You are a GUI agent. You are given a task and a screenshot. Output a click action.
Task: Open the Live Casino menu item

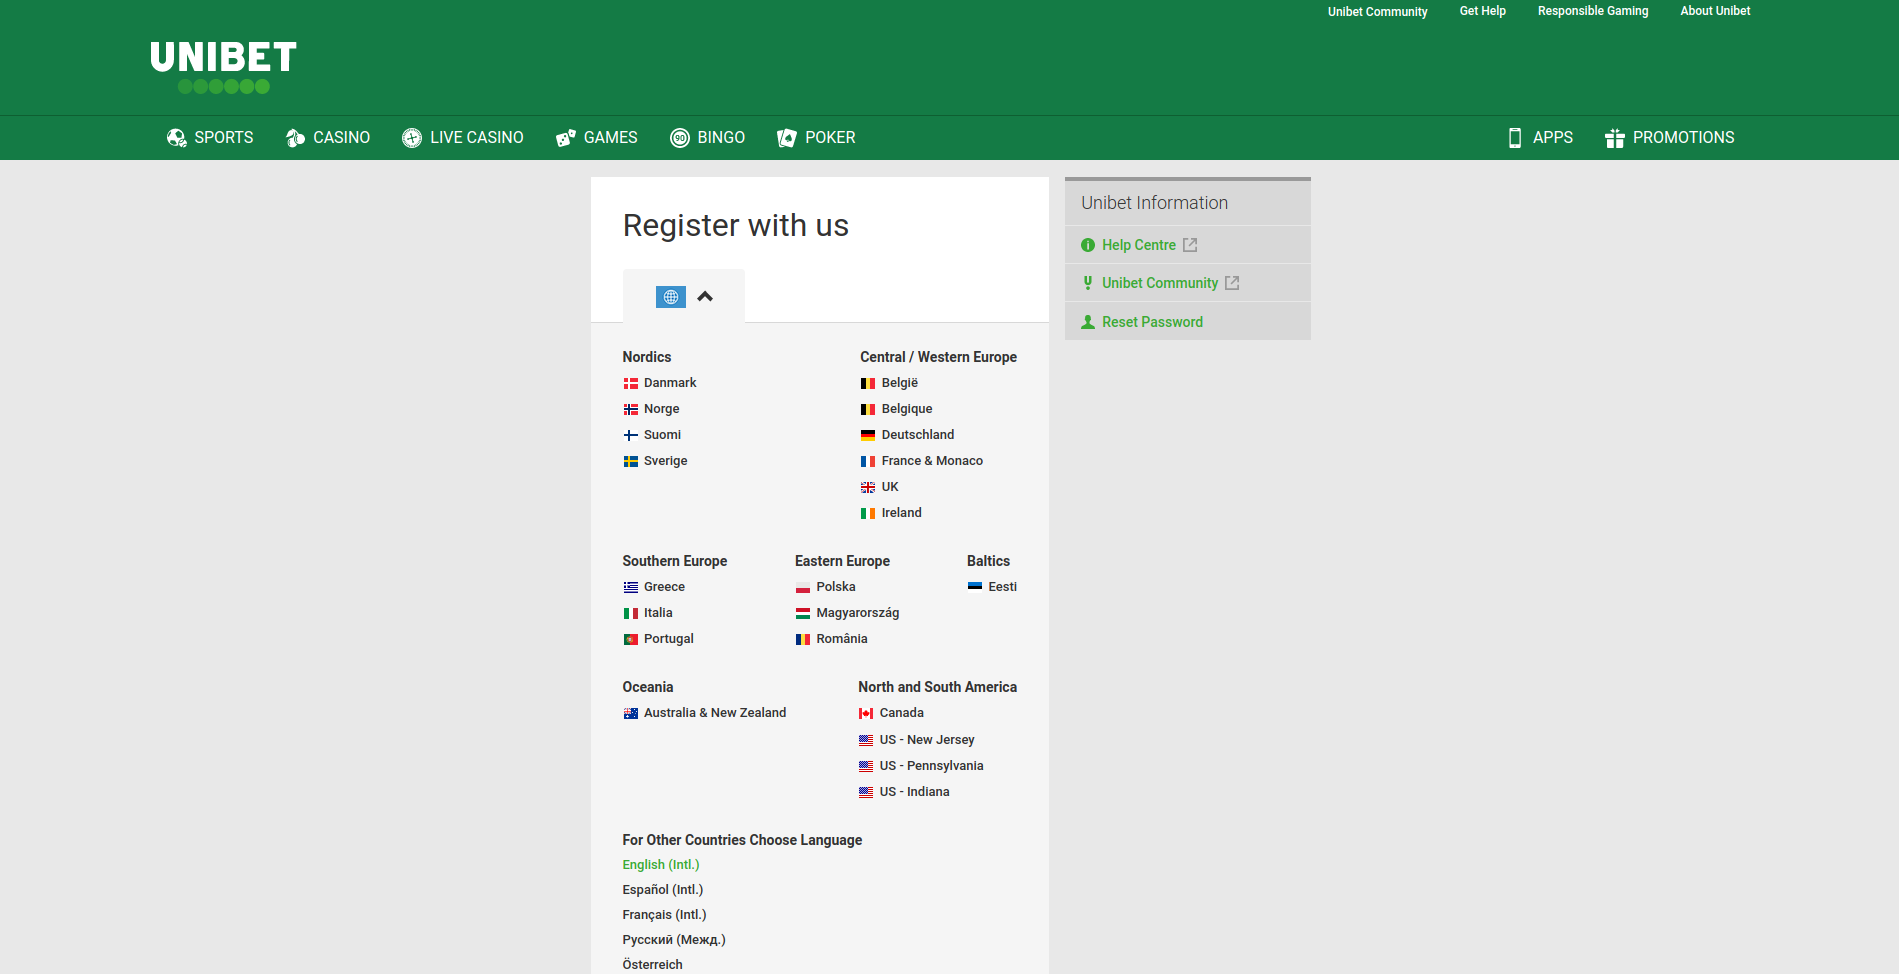point(476,138)
